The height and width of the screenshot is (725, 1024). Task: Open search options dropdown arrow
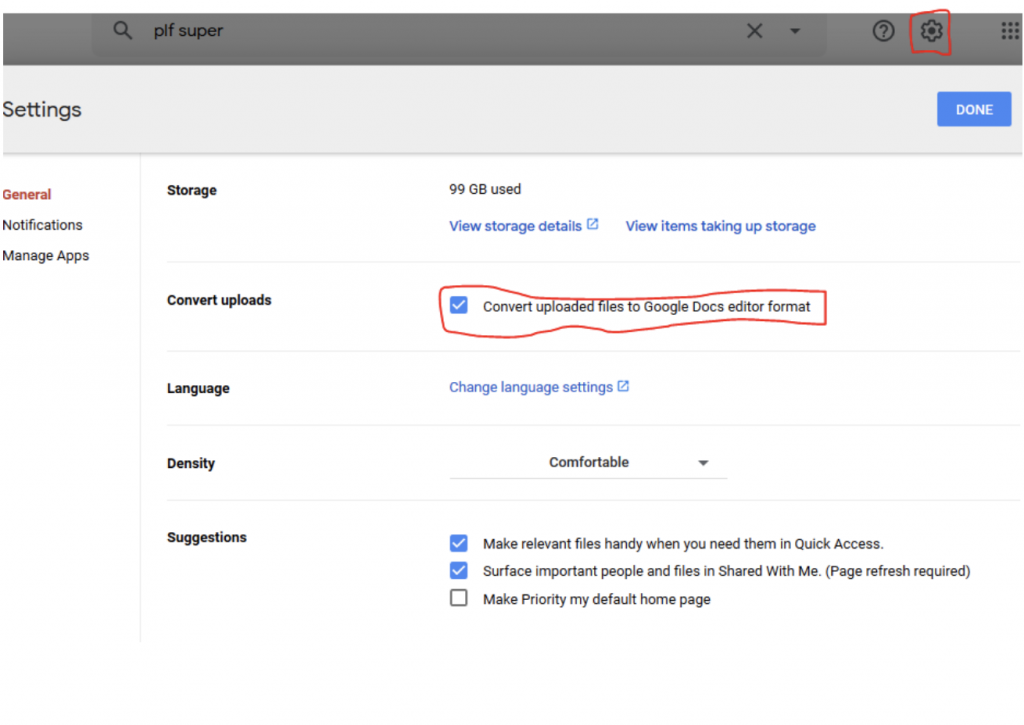pyautogui.click(x=795, y=31)
